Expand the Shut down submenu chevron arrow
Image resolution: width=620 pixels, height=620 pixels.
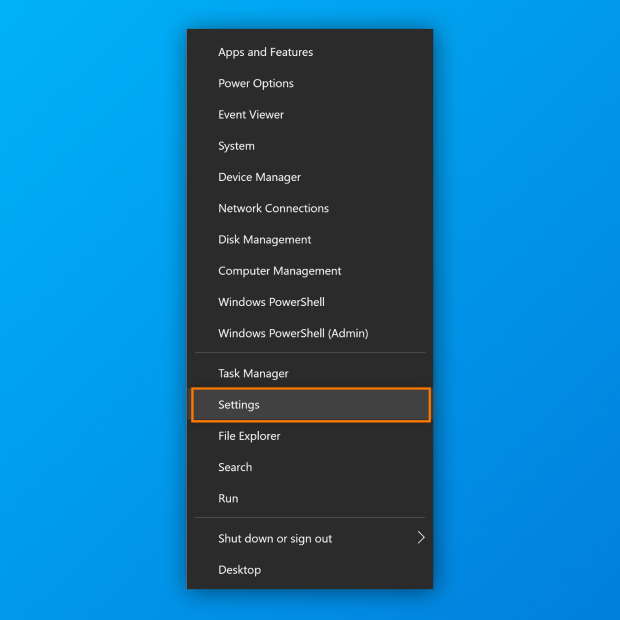[421, 538]
